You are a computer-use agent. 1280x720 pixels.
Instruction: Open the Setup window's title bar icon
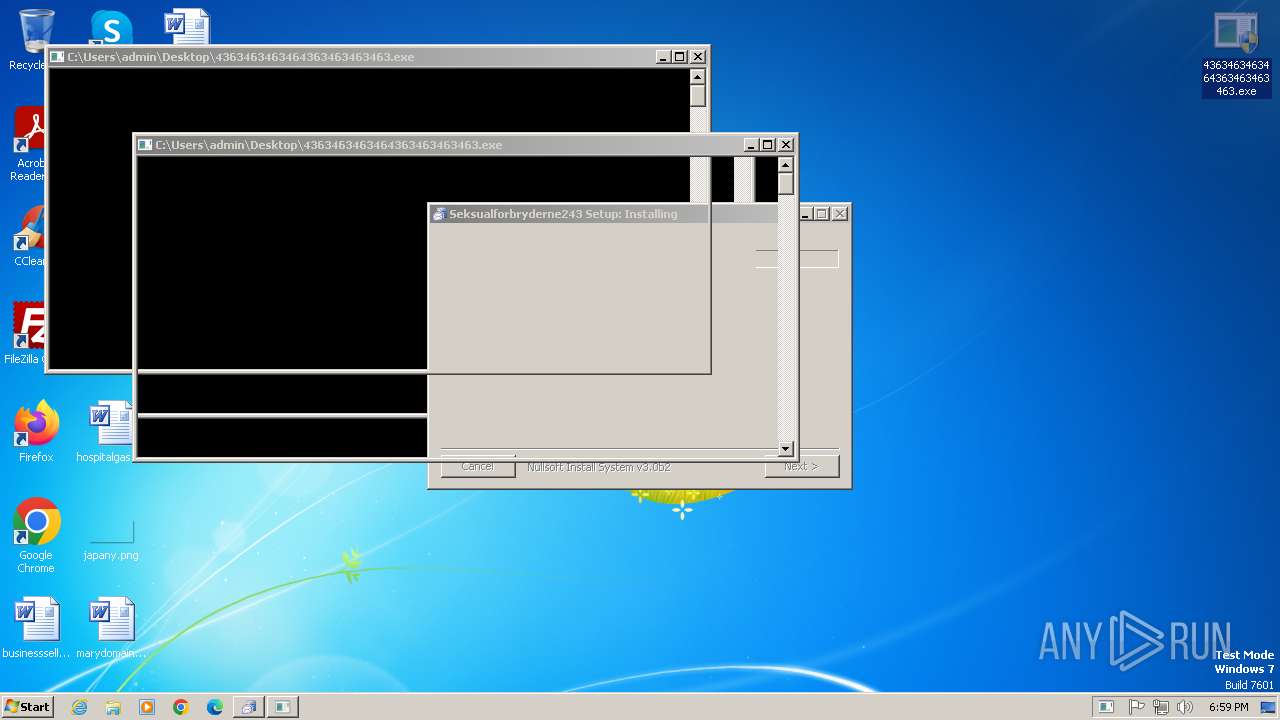tap(438, 214)
